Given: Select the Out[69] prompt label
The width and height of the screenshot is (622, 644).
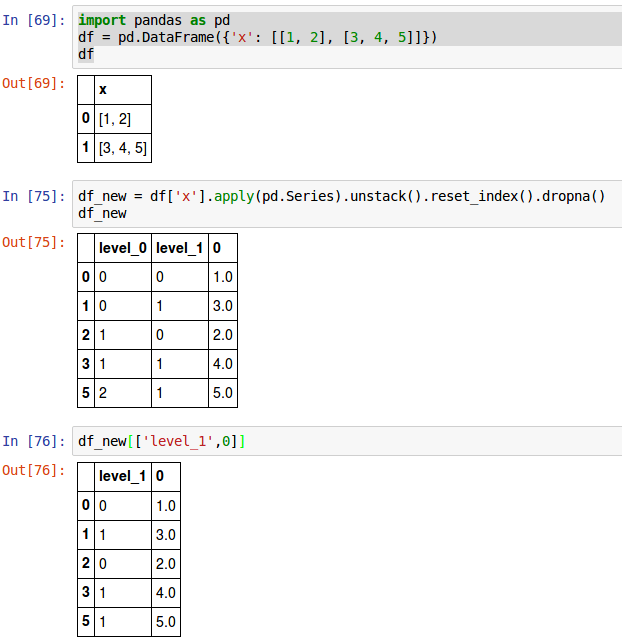Looking at the screenshot, I should [34, 83].
